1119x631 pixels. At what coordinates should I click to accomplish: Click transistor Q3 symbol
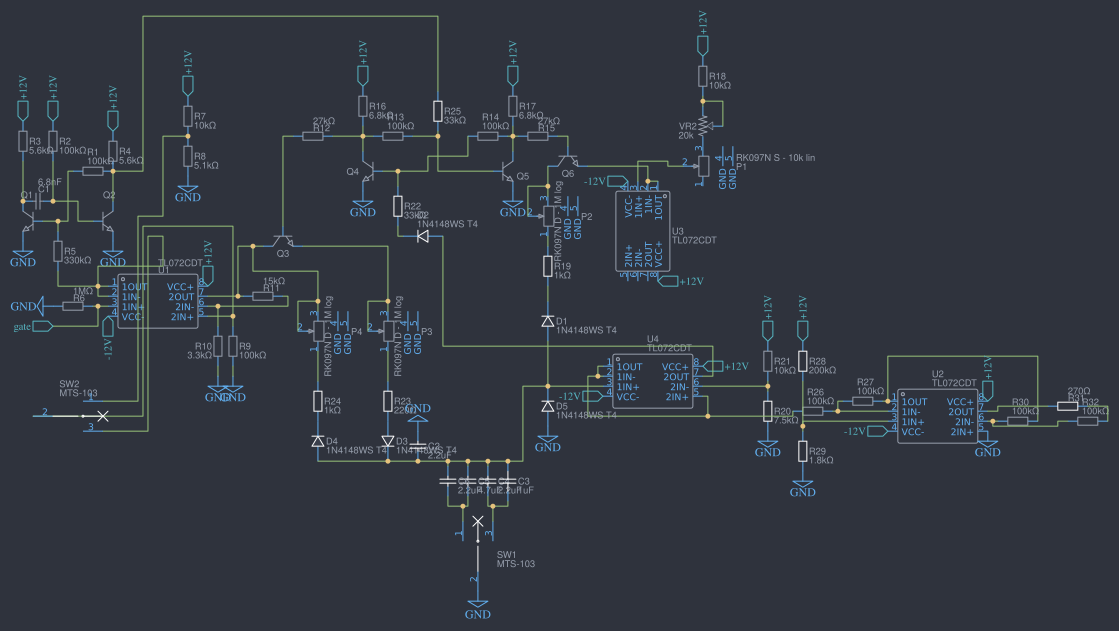[x=283, y=240]
